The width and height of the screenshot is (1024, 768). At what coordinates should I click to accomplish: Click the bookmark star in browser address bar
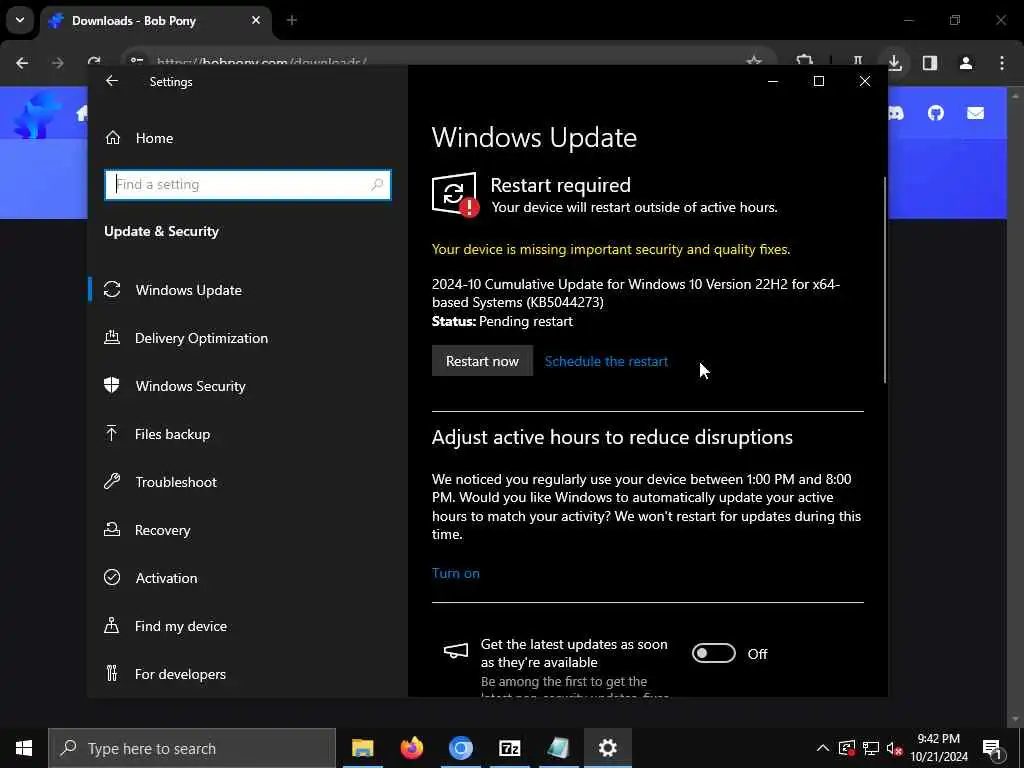[754, 61]
